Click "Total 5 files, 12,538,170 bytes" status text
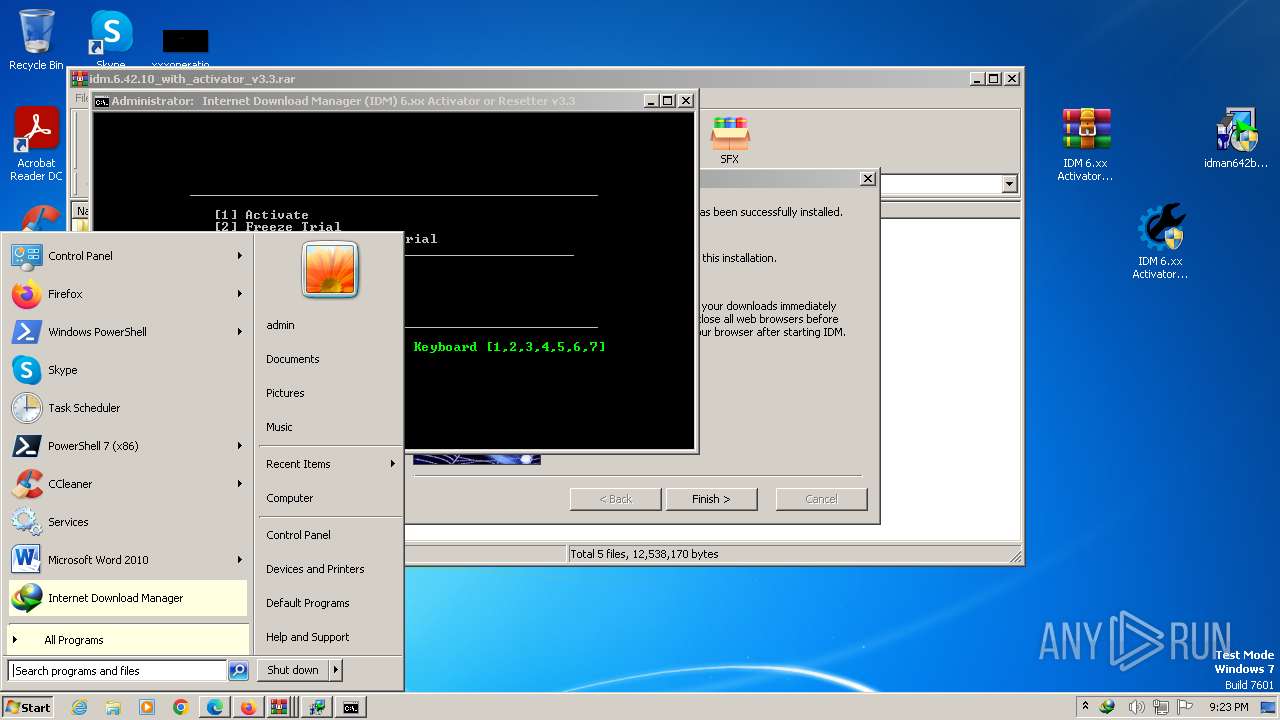The image size is (1280, 720). (644, 554)
